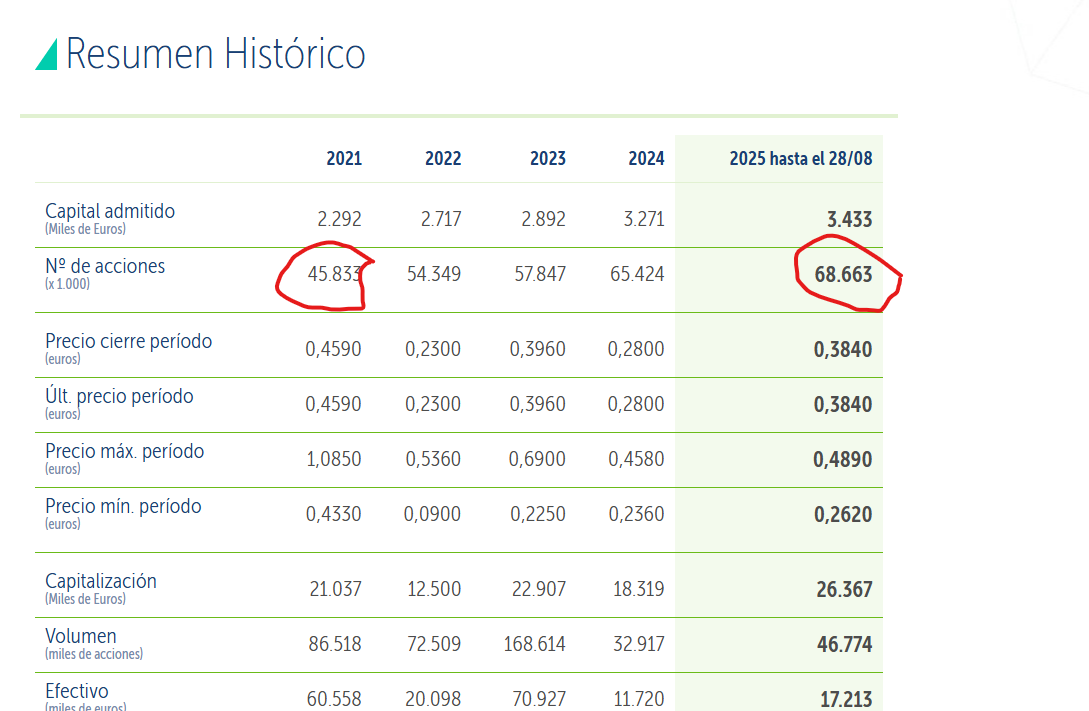Select min price value 0,2360
This screenshot has height=711, width=1089.
tap(637, 513)
